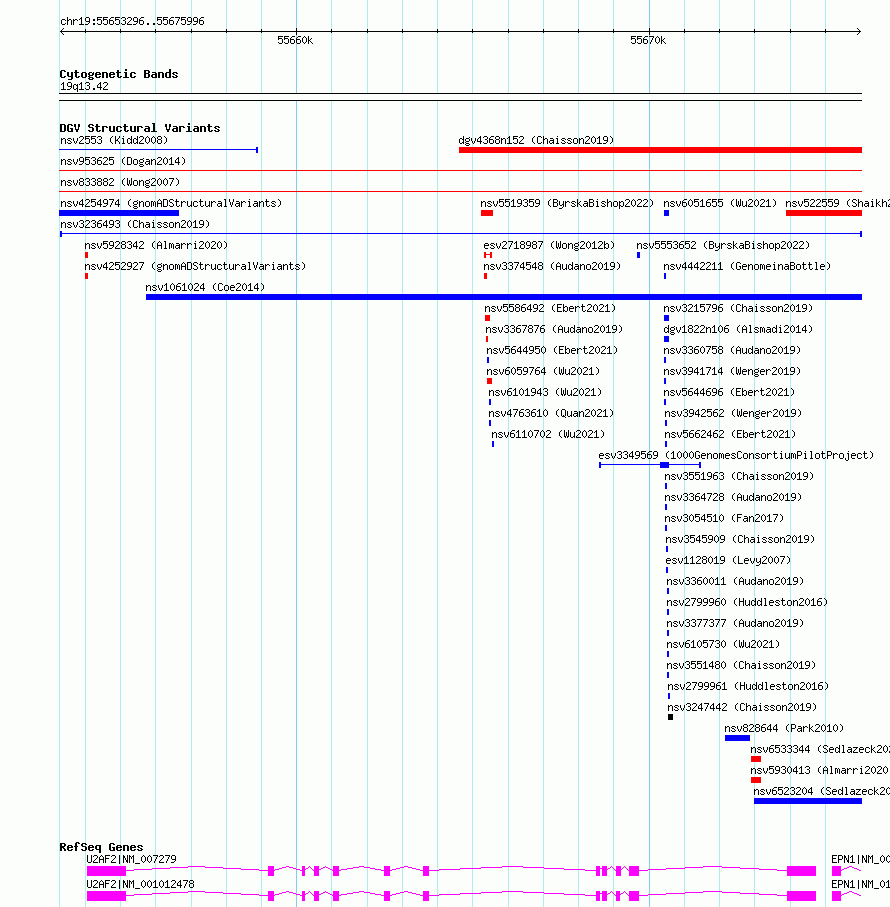Open nsv6101943 (Wu2021) label
The width and height of the screenshot is (890, 907).
tap(545, 392)
